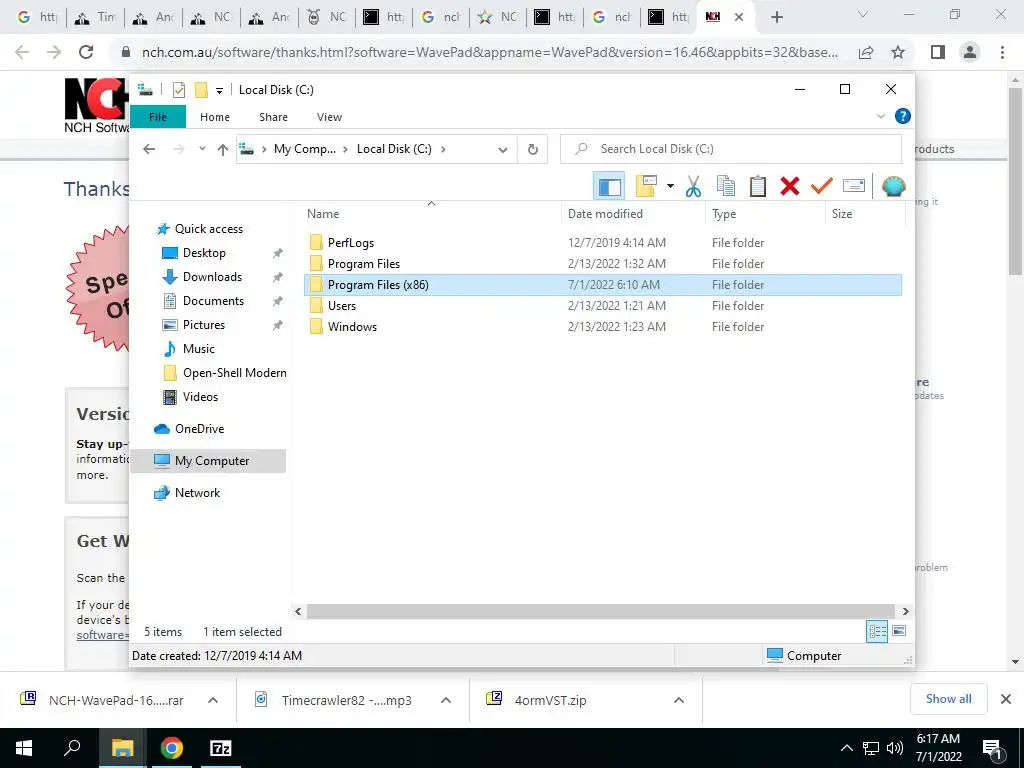Viewport: 1024px width, 768px height.
Task: Sort by the Type column header
Action: [765, 214]
